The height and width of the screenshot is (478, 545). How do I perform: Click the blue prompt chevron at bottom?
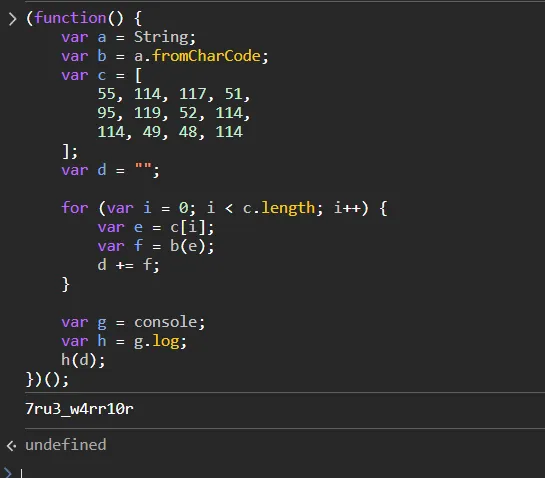pyautogui.click(x=8, y=473)
